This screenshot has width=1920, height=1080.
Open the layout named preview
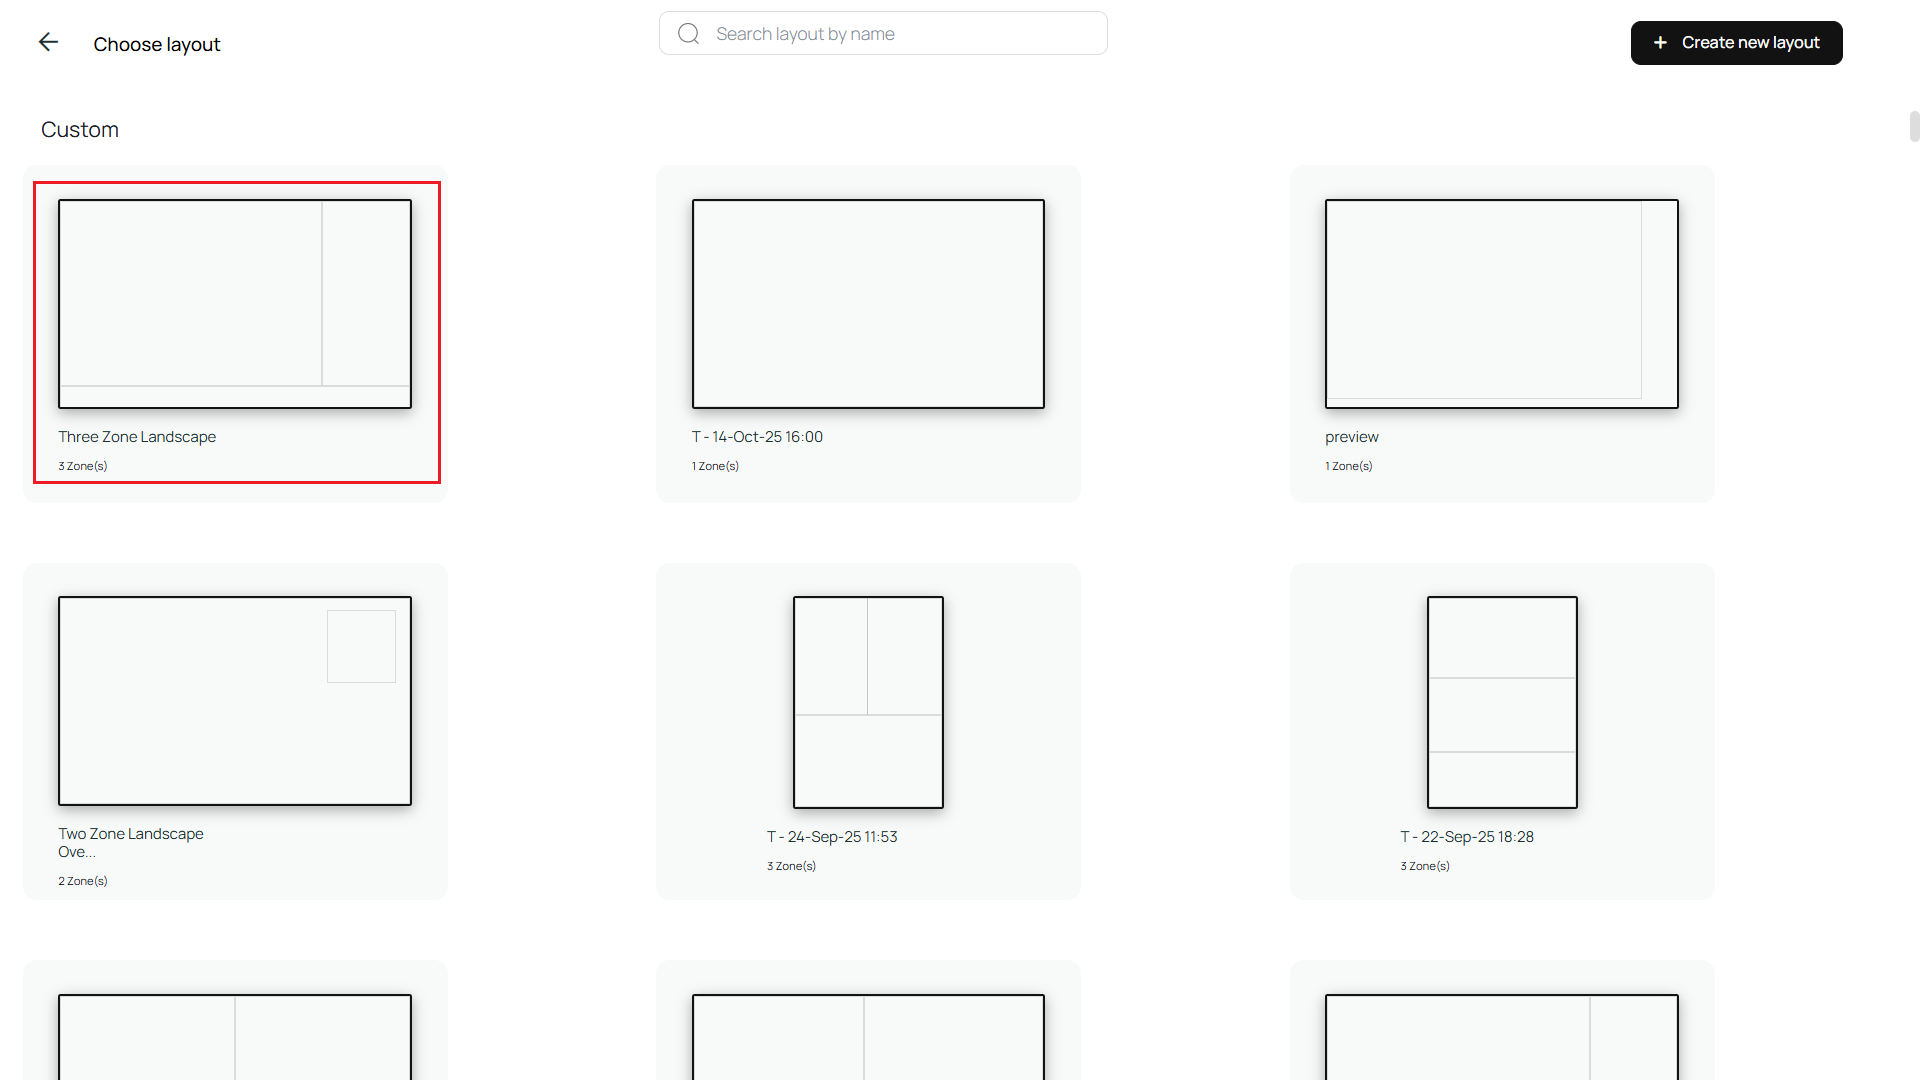coord(1501,303)
